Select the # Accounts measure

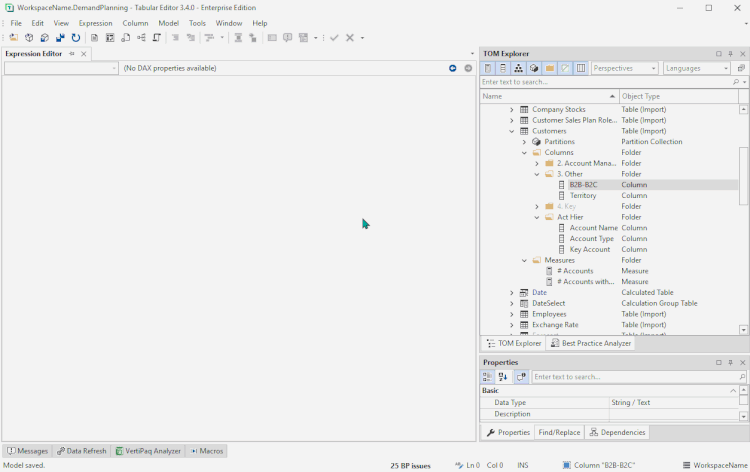[x=575, y=271]
